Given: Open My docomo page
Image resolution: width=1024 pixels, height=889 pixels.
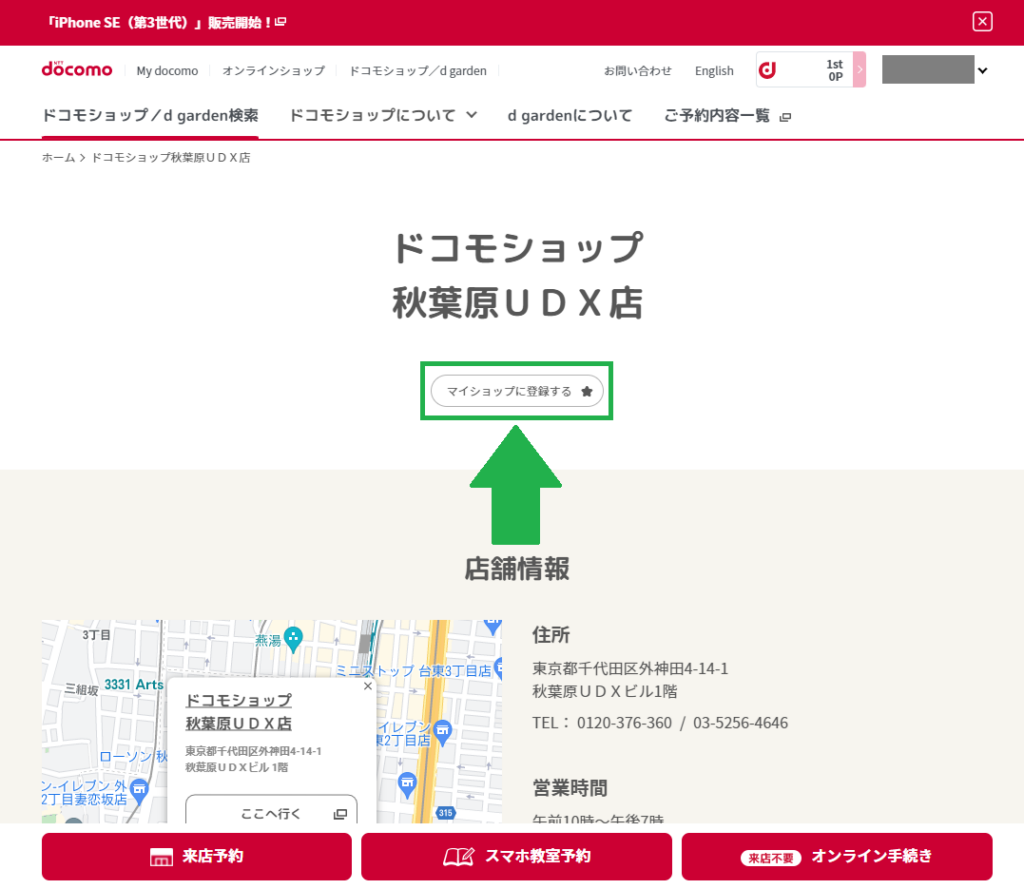Looking at the screenshot, I should pyautogui.click(x=167, y=71).
